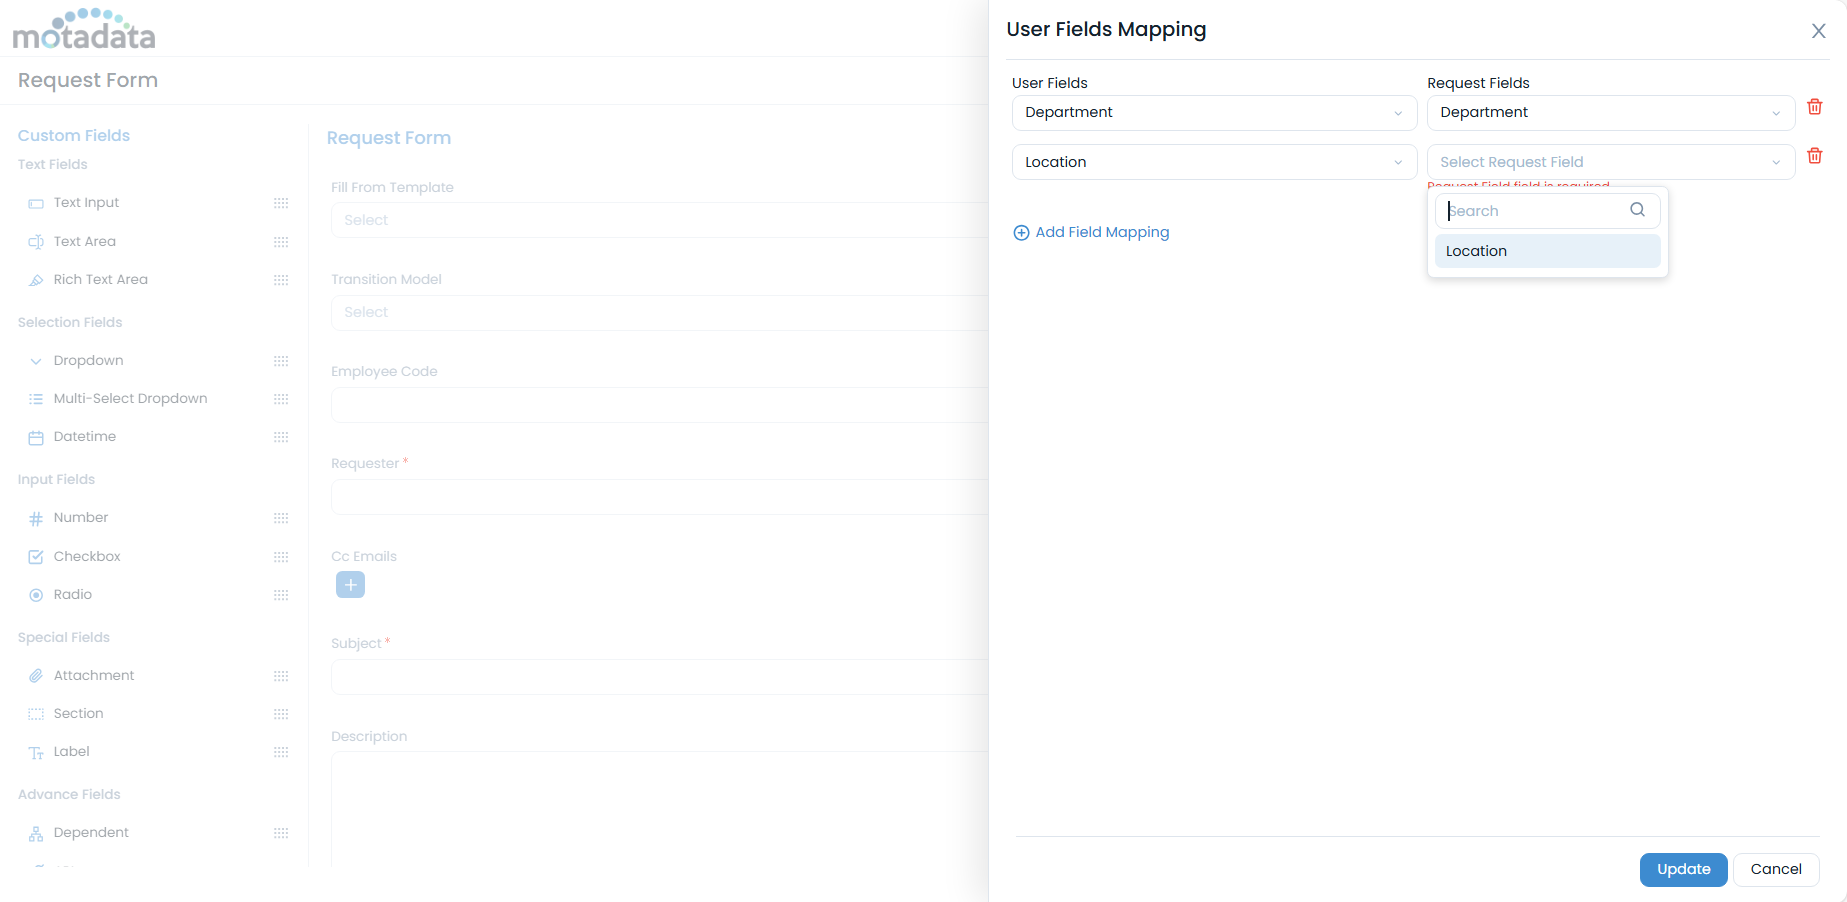Delete the Location field mapping row
This screenshot has height=902, width=1847.
[1814, 156]
